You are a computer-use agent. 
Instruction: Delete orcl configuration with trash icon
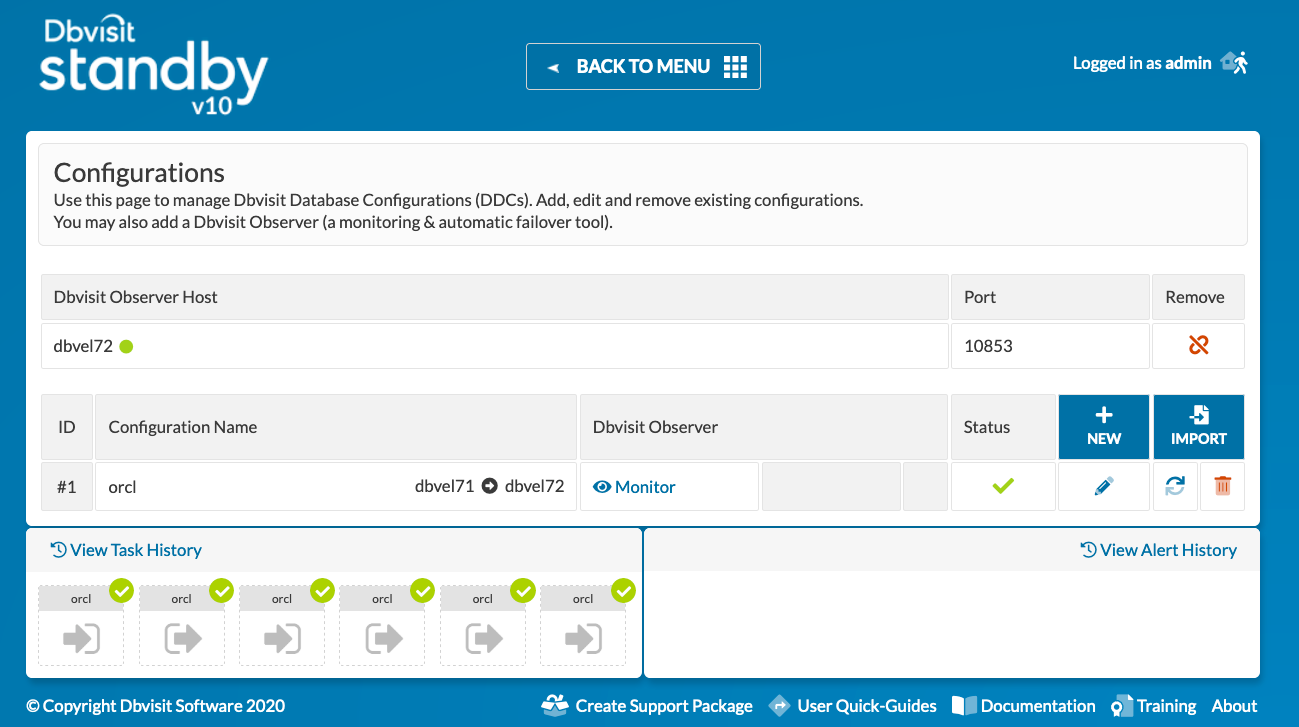pyautogui.click(x=1222, y=486)
